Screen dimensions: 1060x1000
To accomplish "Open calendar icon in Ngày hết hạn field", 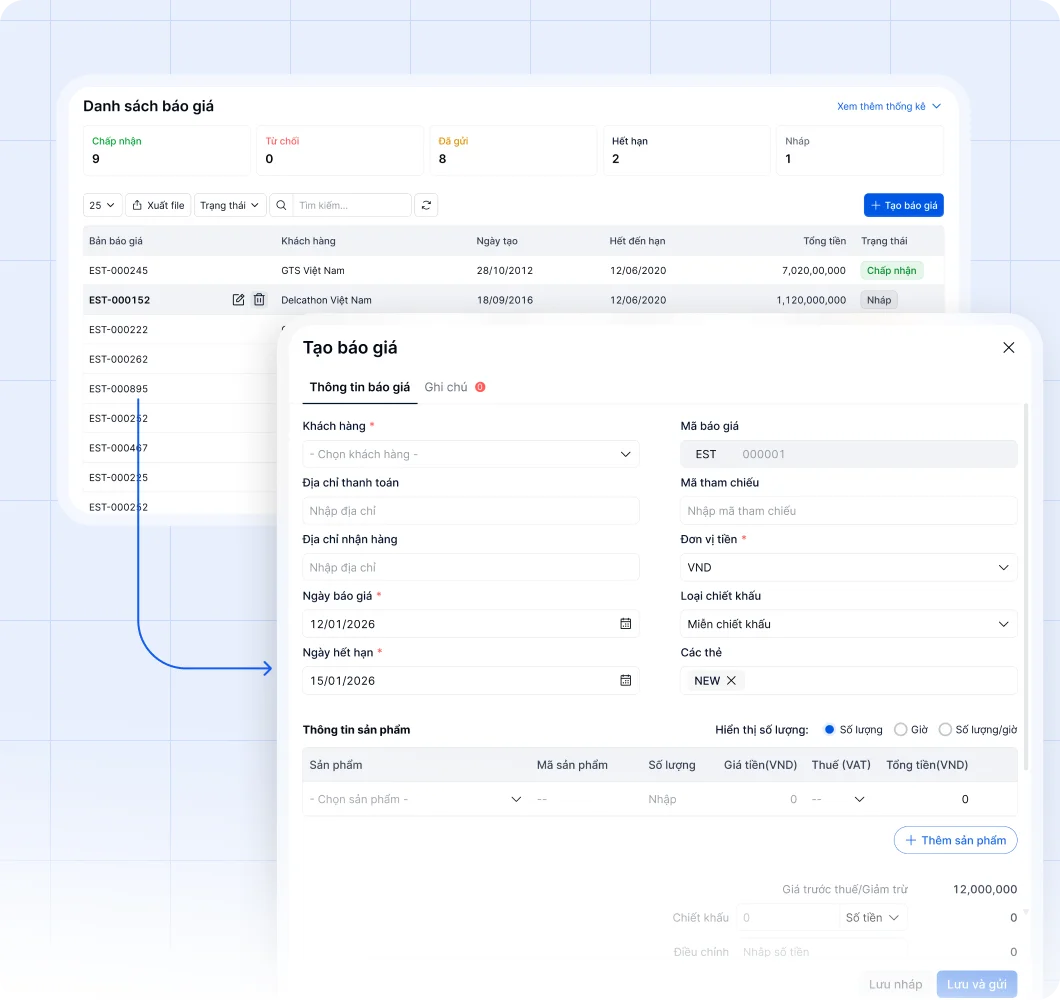I will tap(625, 680).
